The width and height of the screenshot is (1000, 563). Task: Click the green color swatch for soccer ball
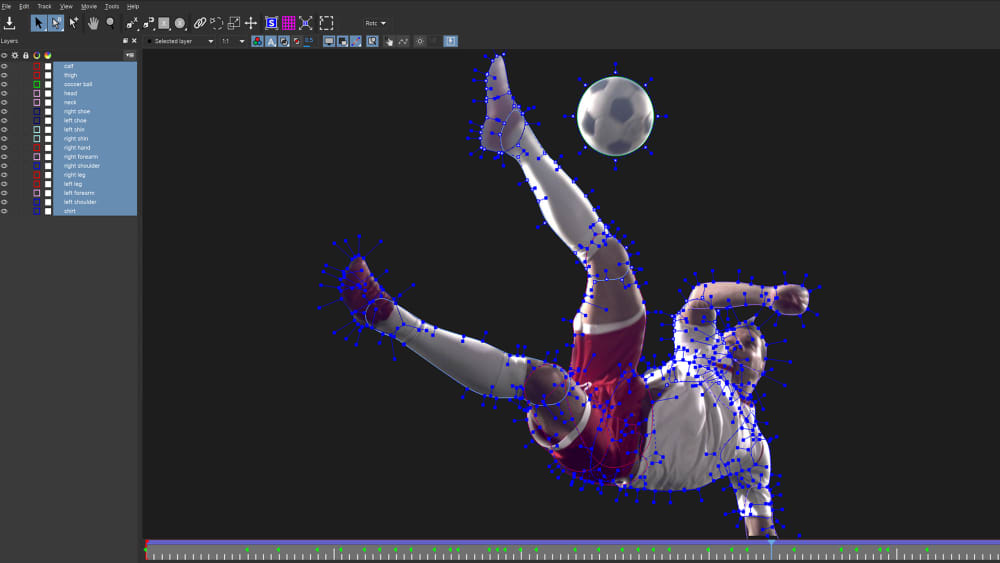(x=37, y=84)
